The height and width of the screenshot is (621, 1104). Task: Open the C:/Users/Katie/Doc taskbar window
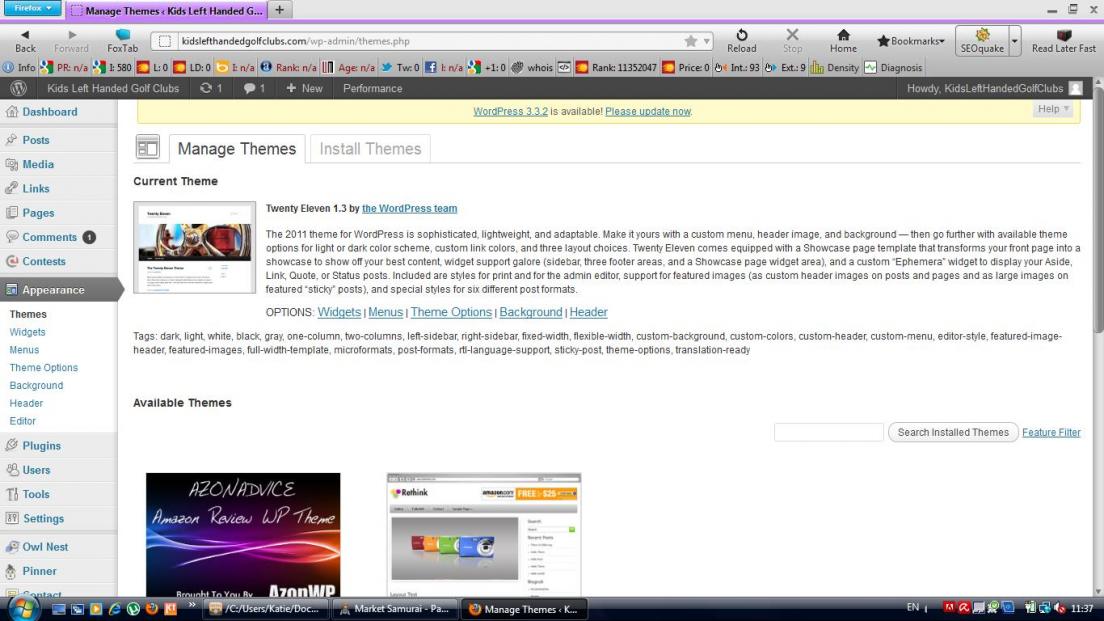(266, 609)
